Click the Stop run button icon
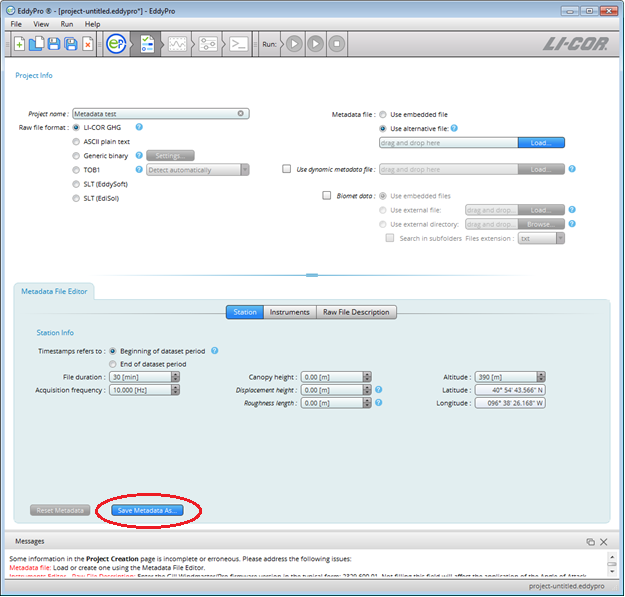This screenshot has width=625, height=597. coord(337,44)
